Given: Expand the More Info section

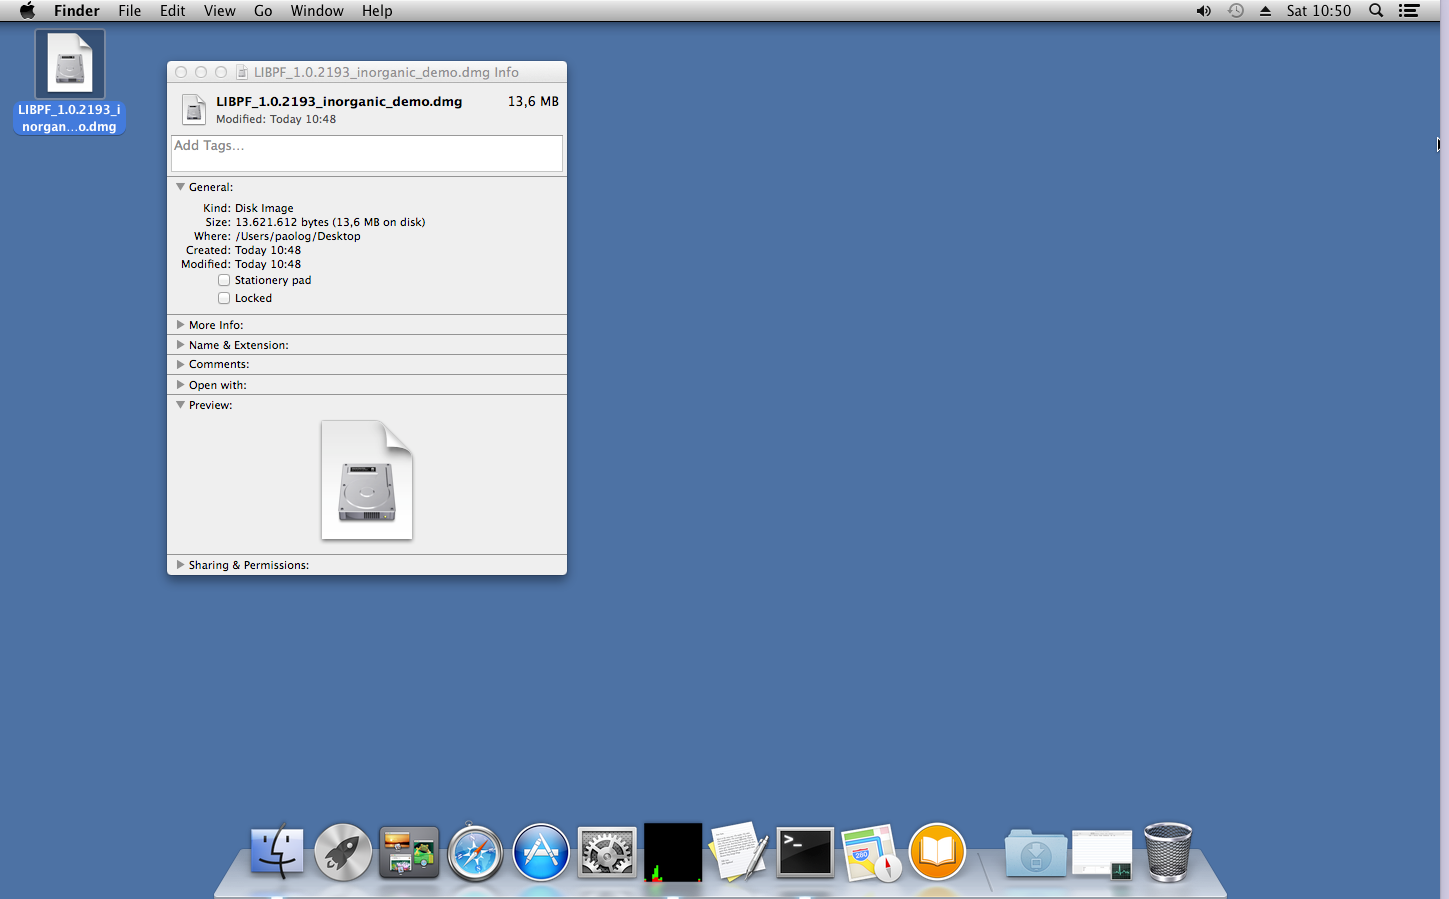Looking at the screenshot, I should (x=181, y=325).
